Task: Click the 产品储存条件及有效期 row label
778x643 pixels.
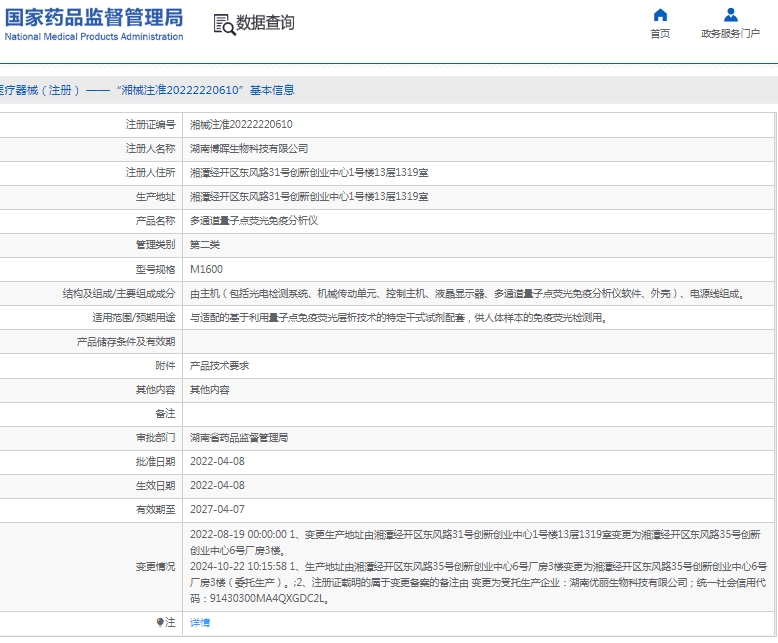Action: (x=126, y=342)
